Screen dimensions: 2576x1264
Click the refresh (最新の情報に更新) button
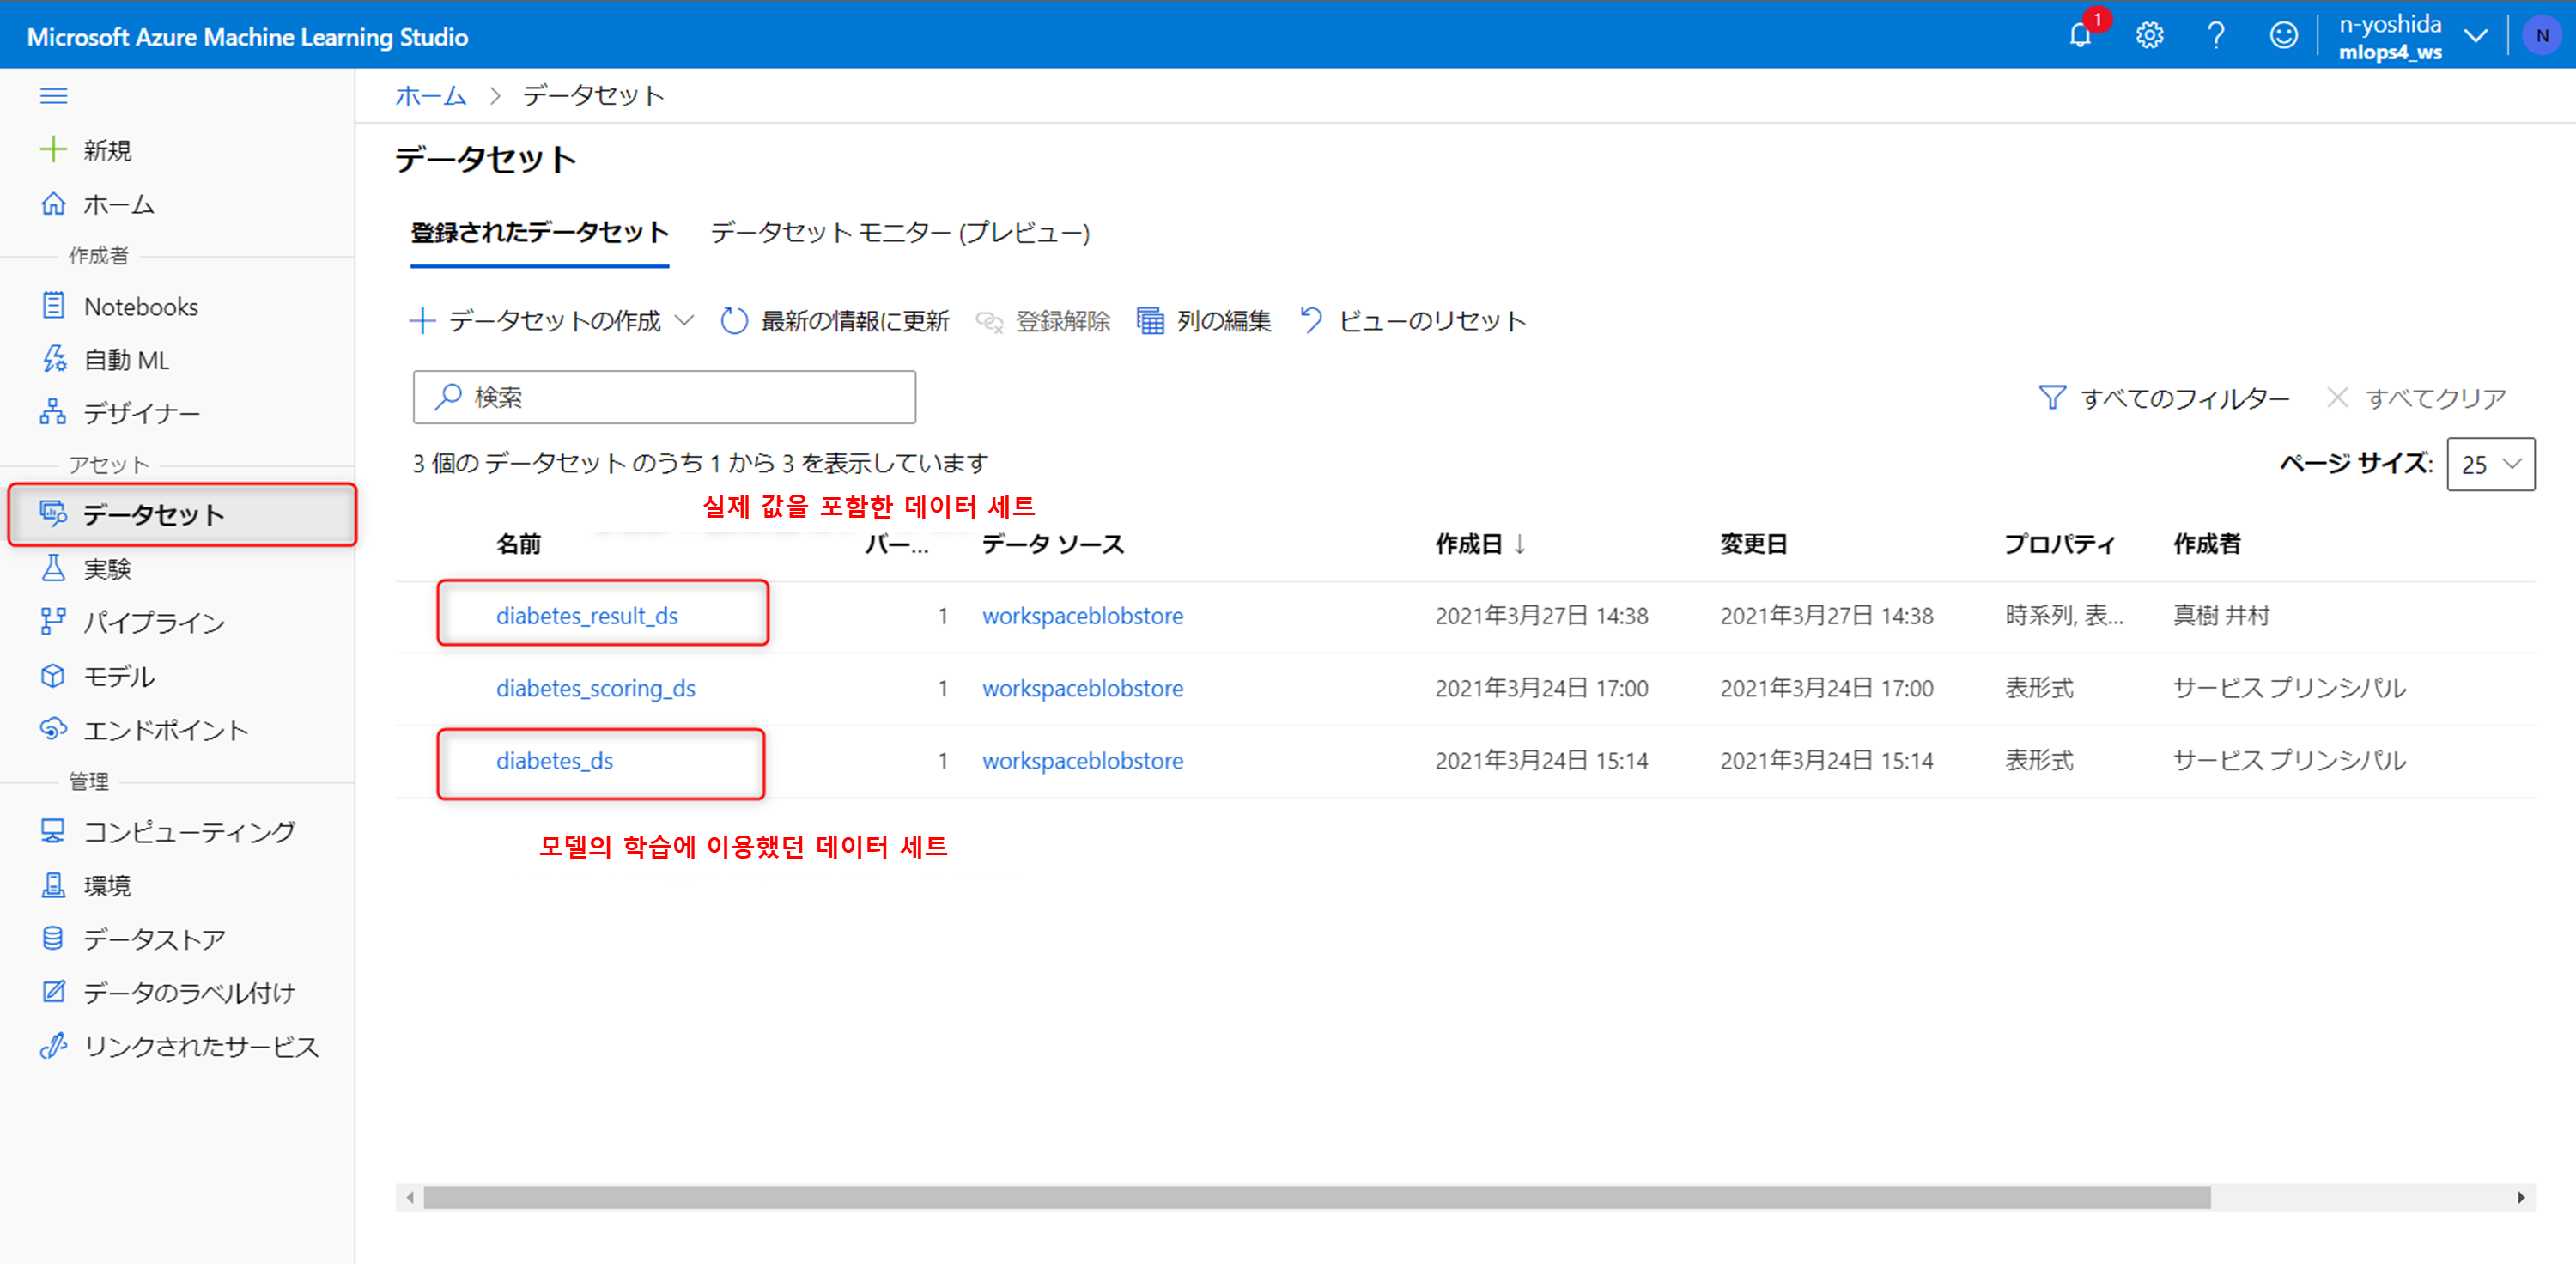(x=835, y=321)
